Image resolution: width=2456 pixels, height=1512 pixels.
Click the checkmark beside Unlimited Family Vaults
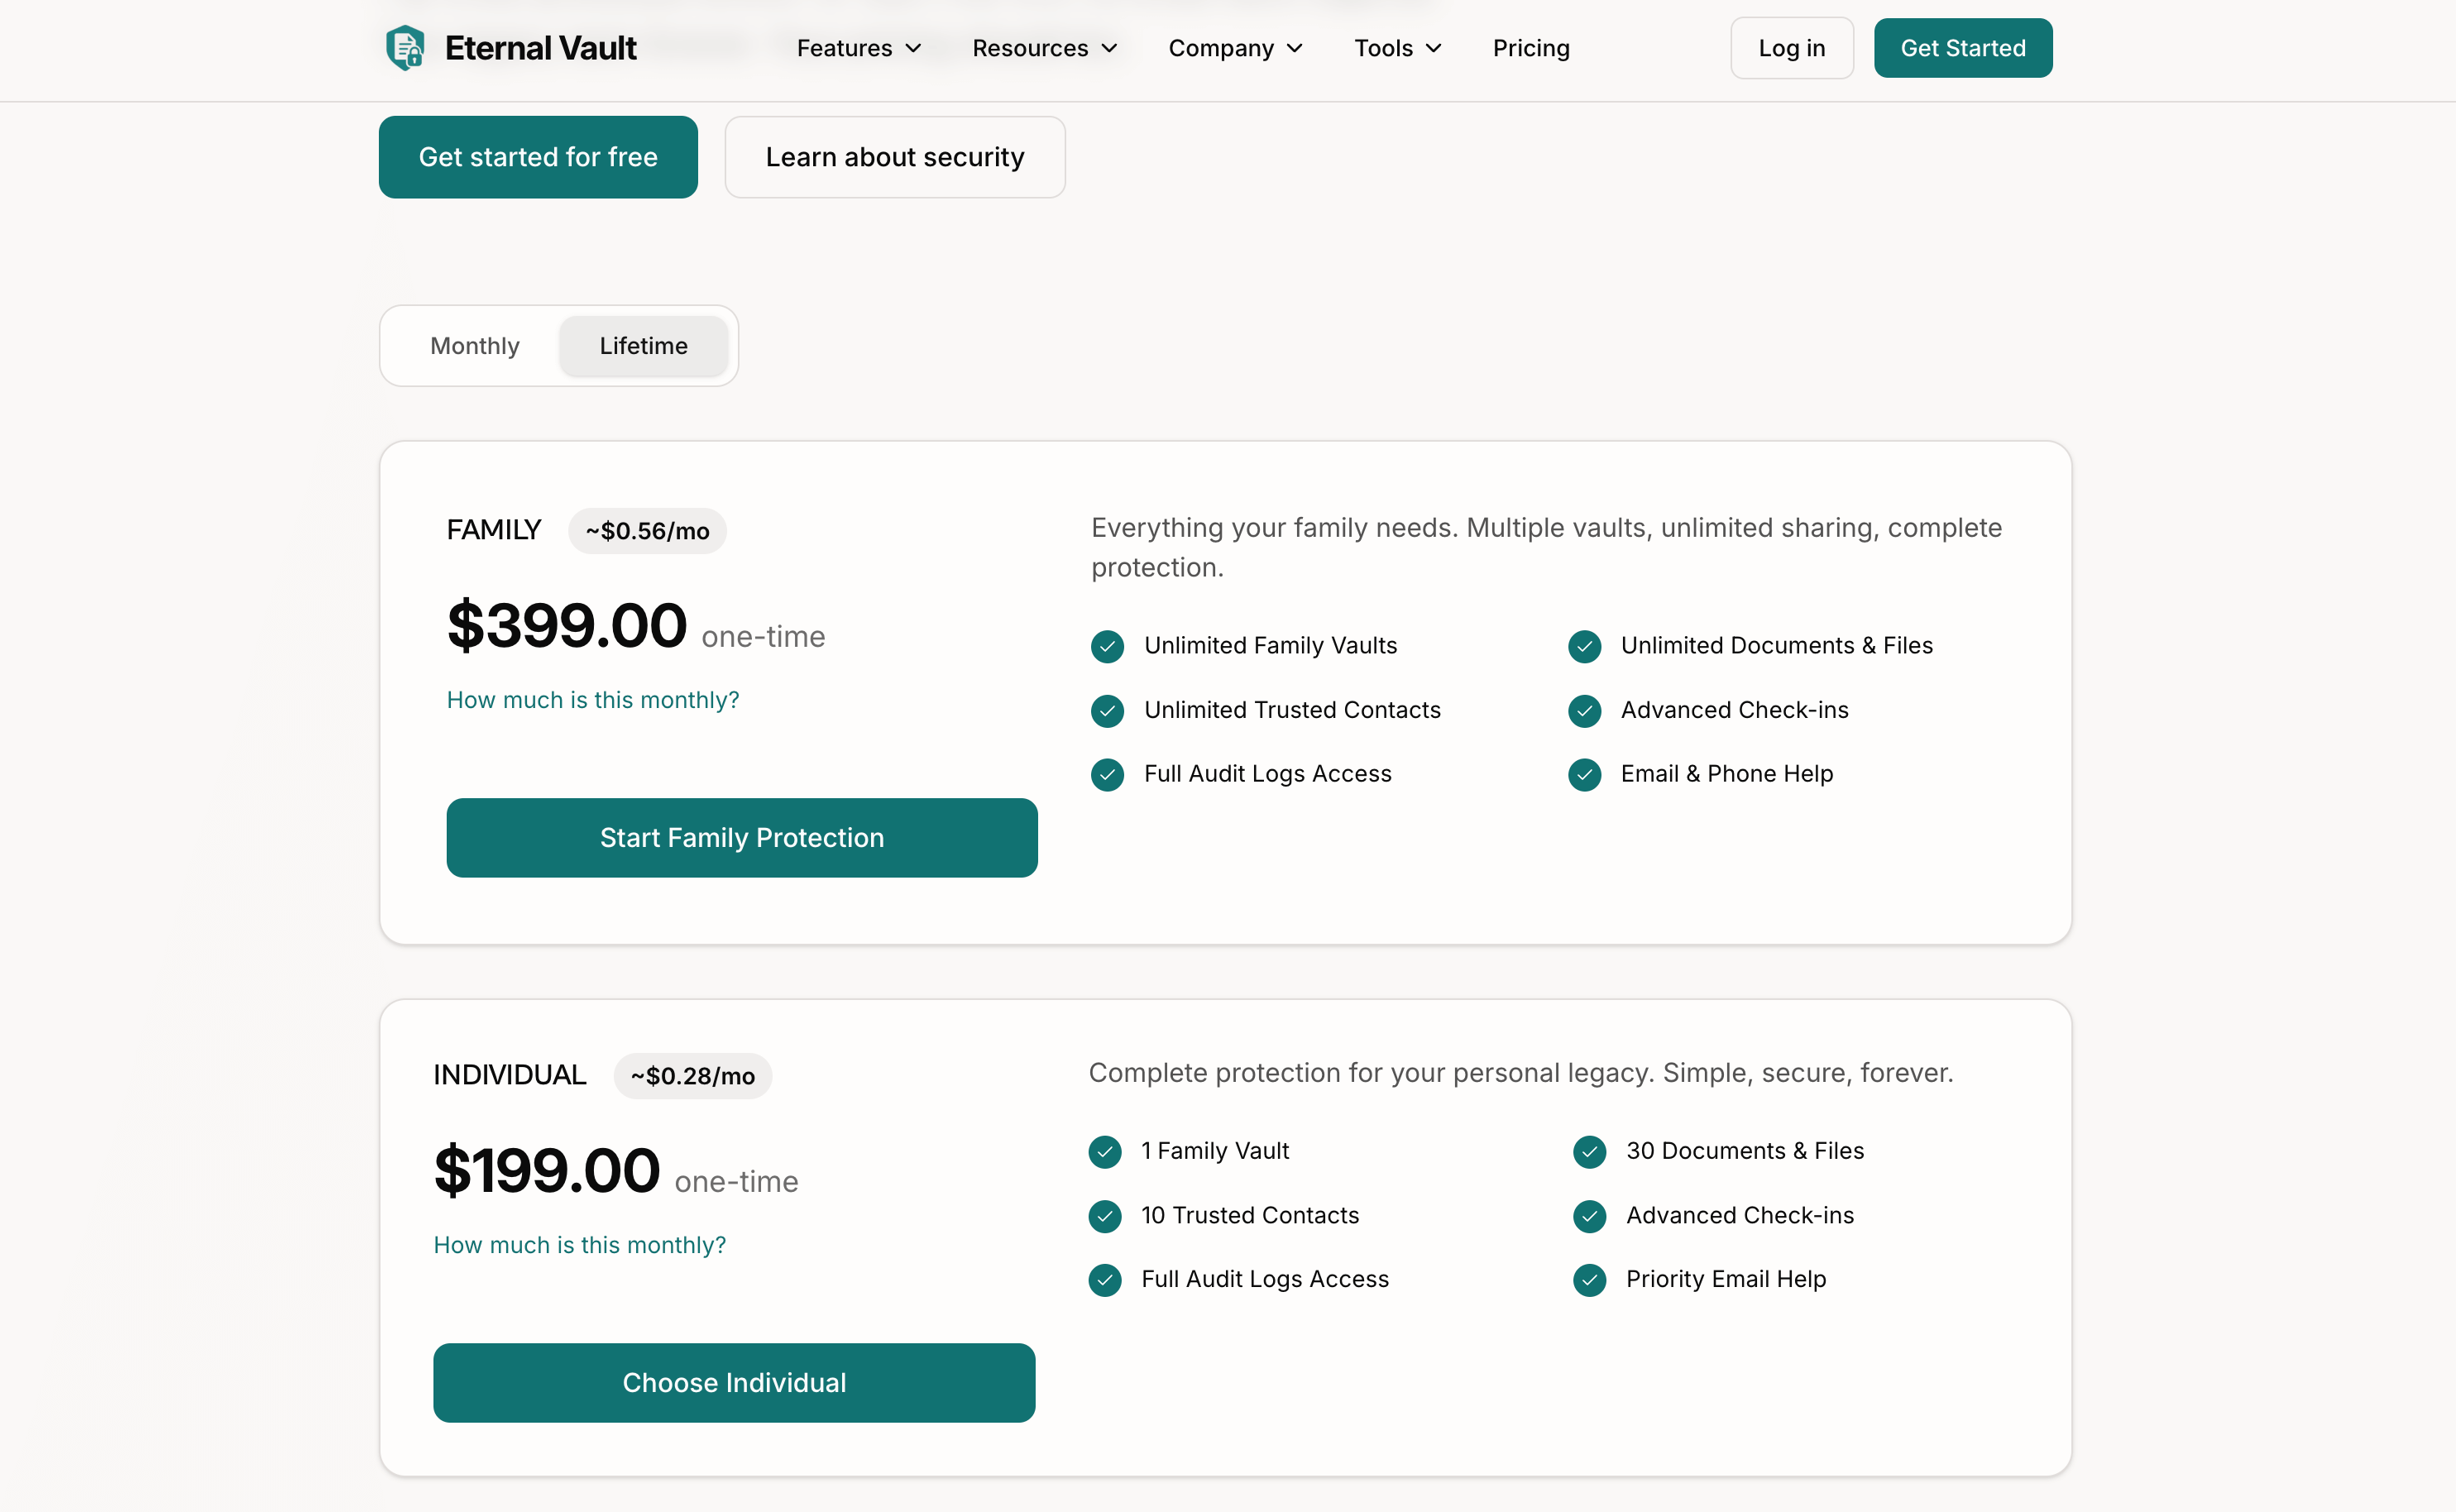pyautogui.click(x=1107, y=646)
